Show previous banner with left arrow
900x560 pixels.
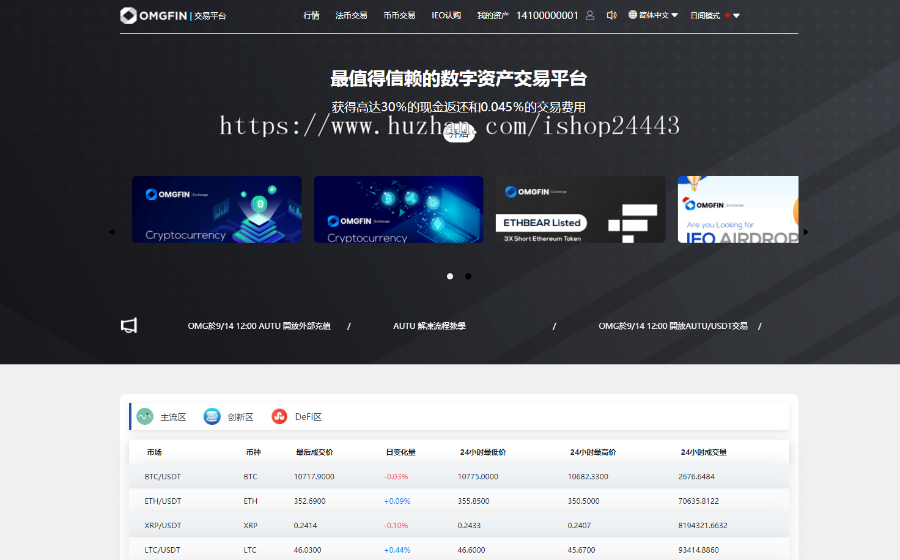[111, 232]
